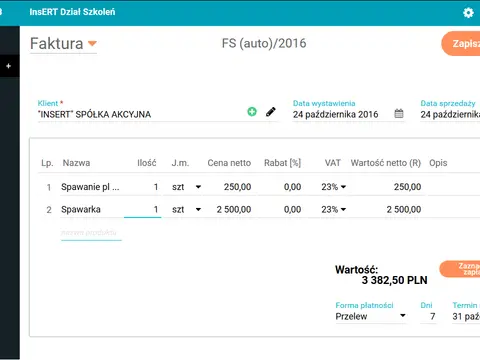Click the Dni field showing 7

coord(428,316)
